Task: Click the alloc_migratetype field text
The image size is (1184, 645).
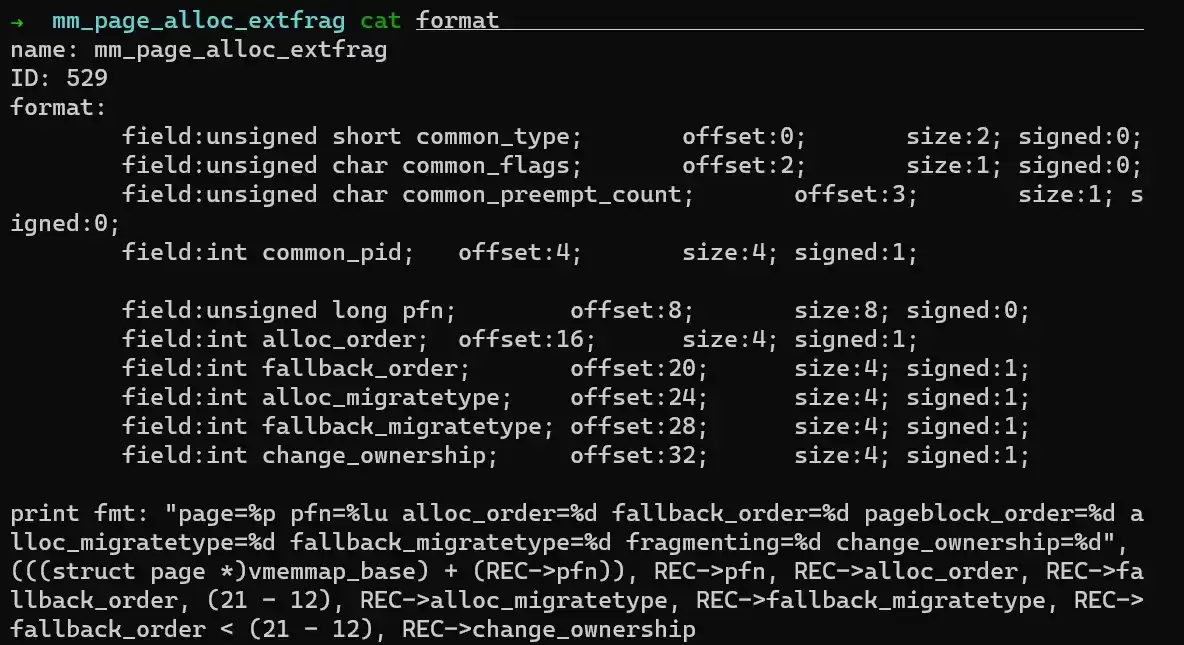Action: coord(317,397)
